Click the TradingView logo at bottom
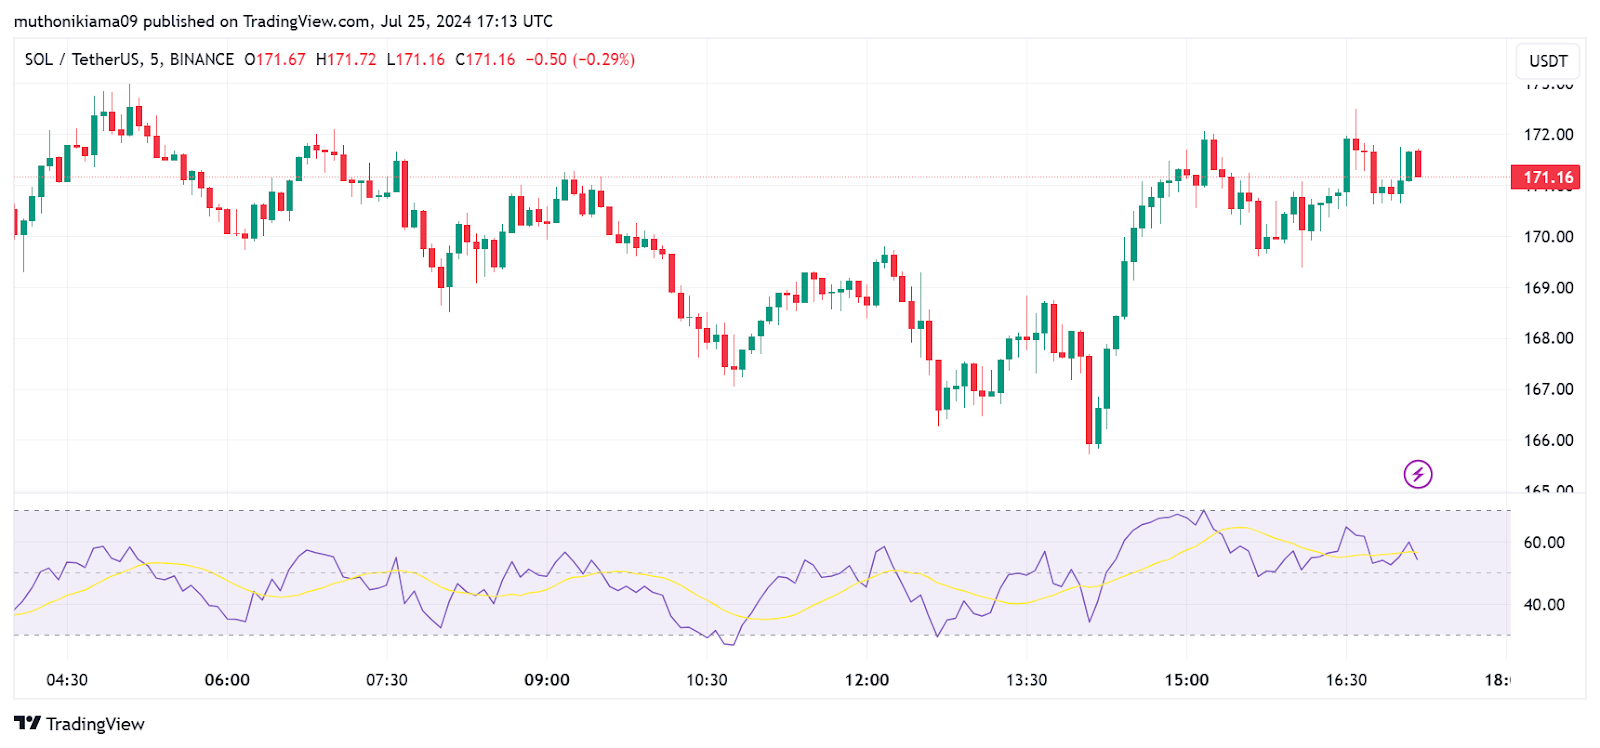This screenshot has width=1600, height=748. tap(79, 724)
